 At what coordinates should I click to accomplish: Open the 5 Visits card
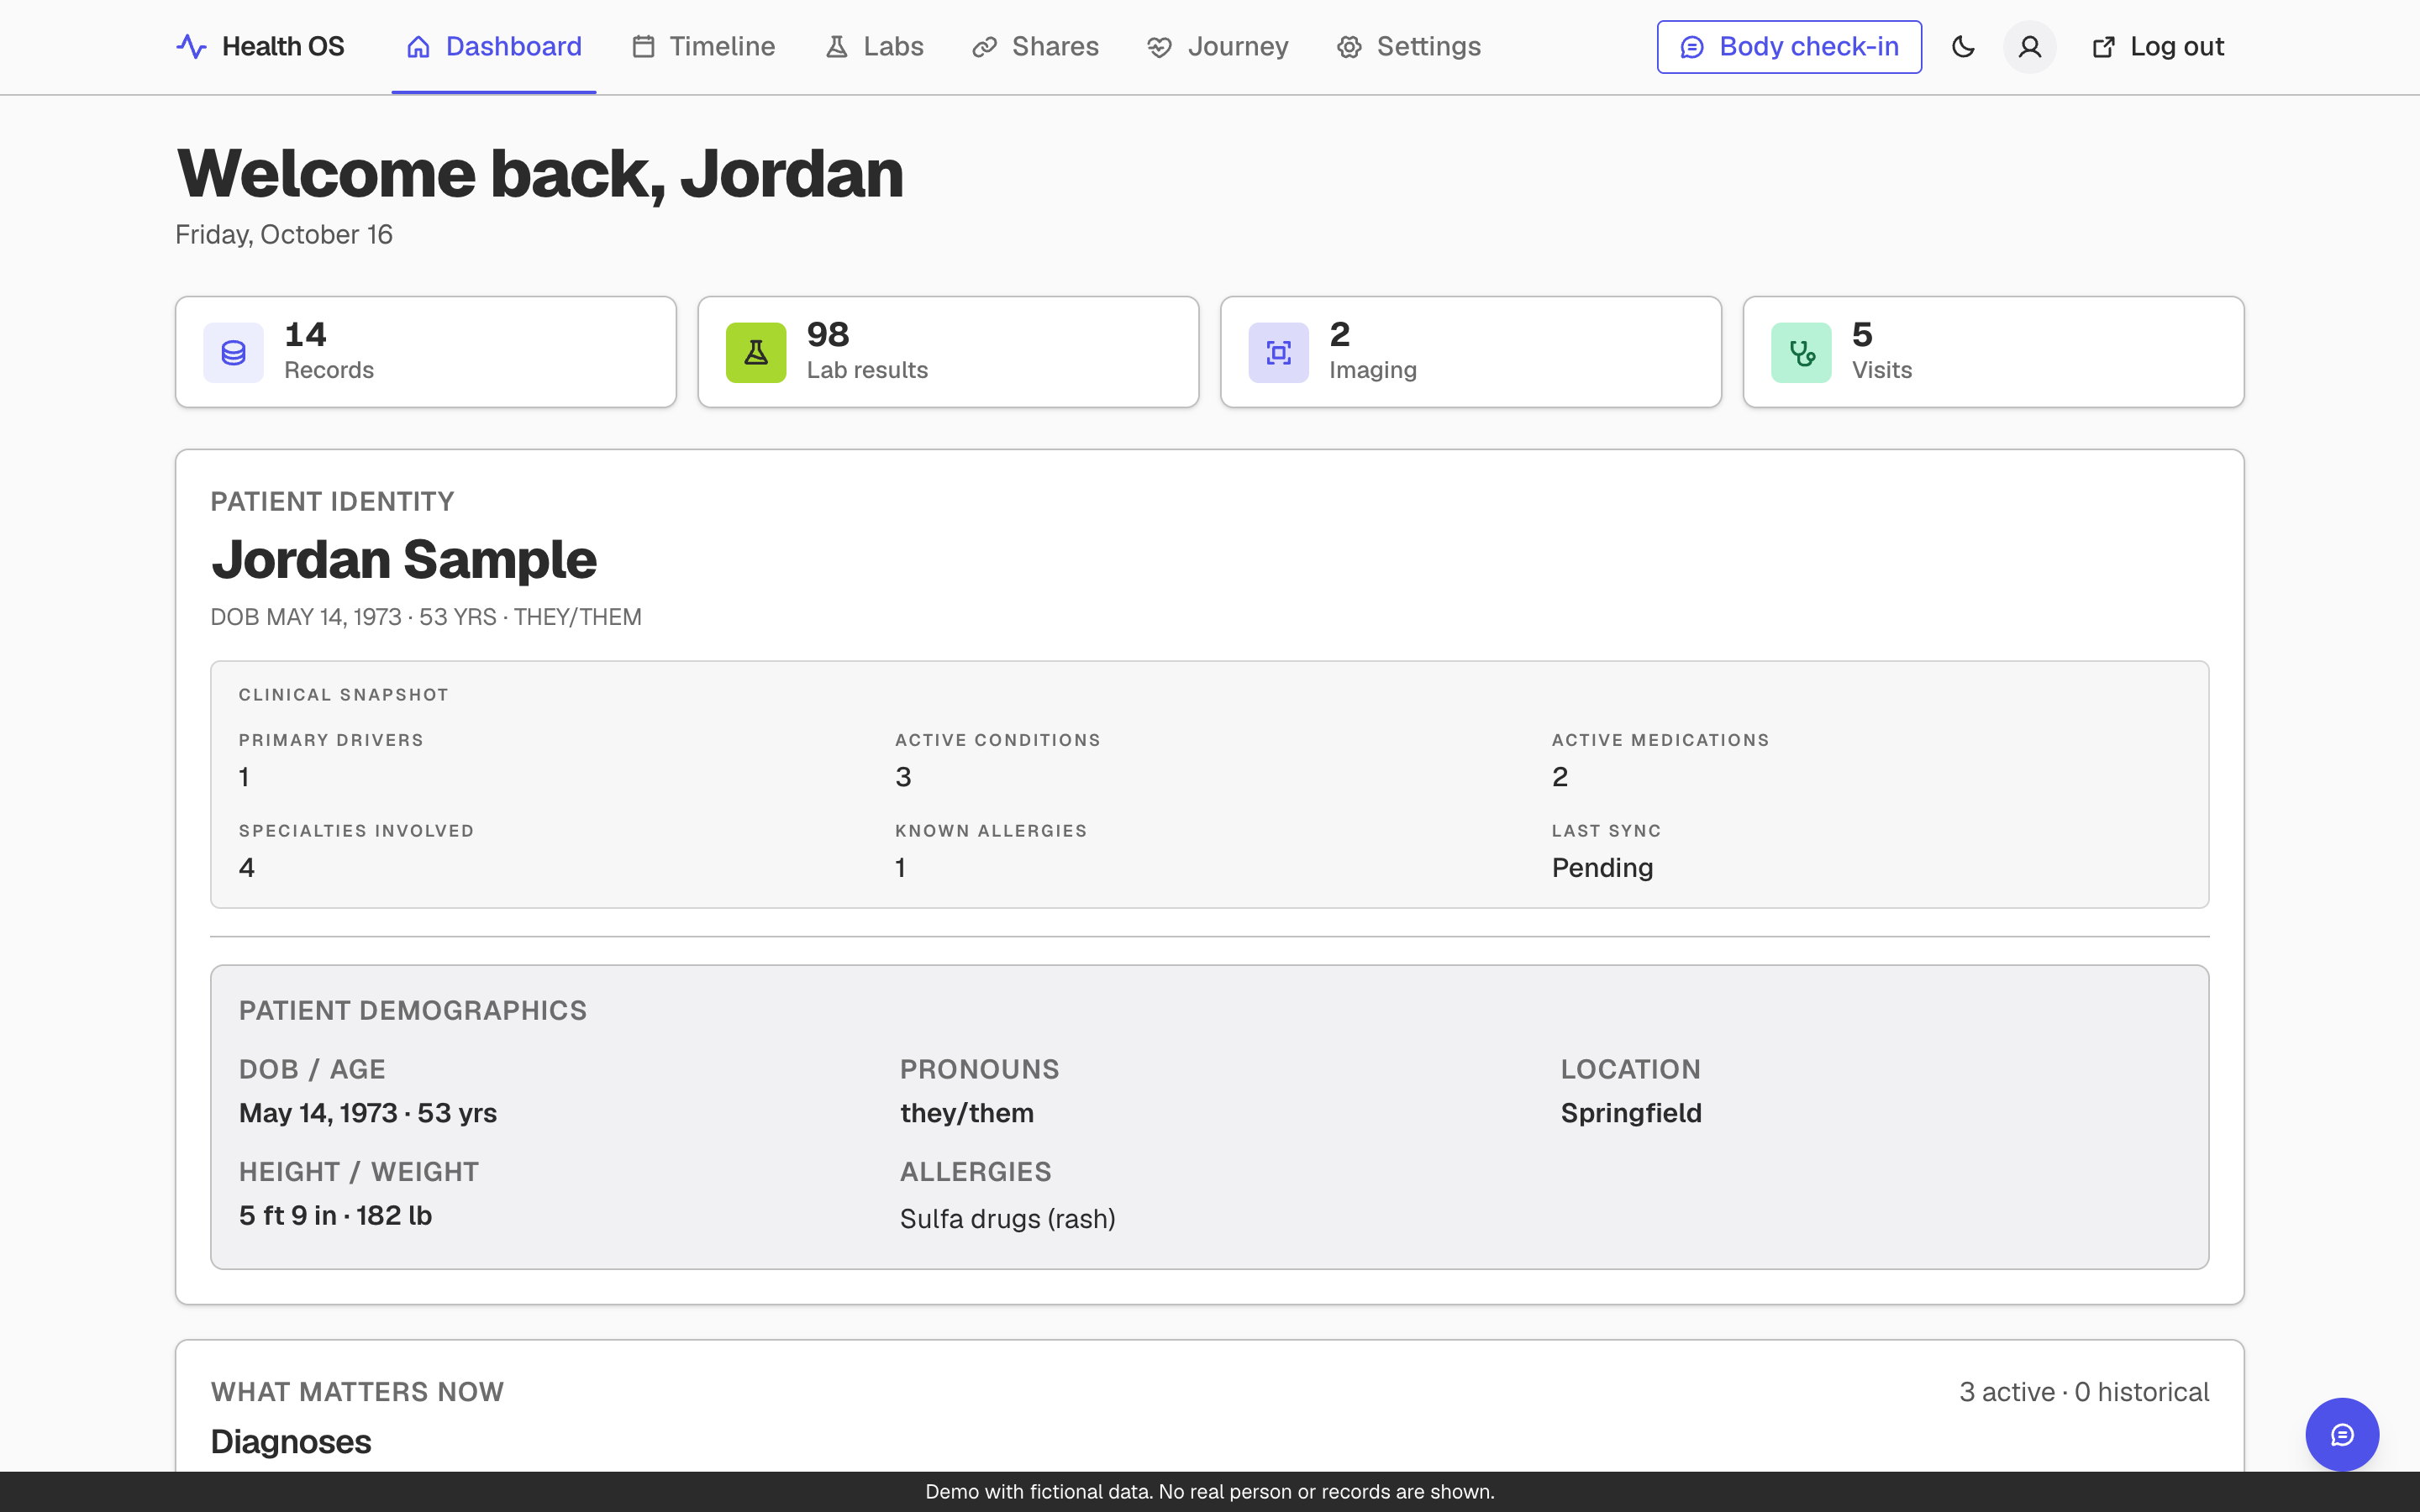pos(1993,352)
